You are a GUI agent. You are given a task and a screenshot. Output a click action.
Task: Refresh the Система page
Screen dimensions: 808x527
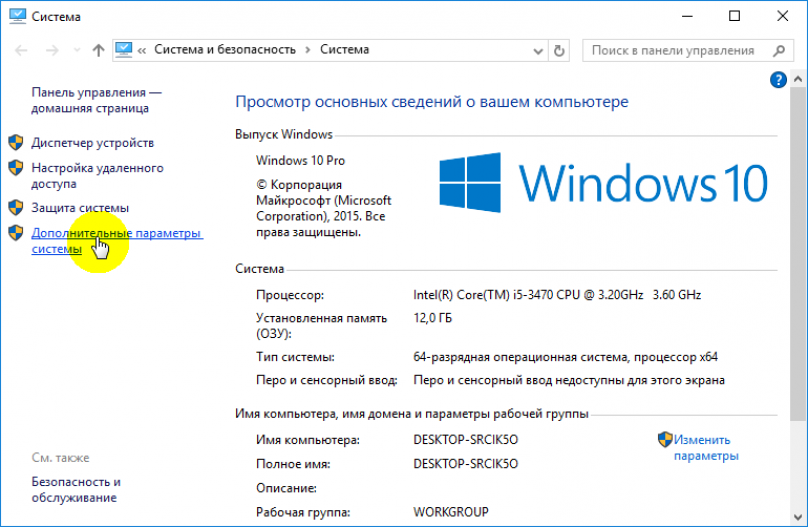(559, 50)
